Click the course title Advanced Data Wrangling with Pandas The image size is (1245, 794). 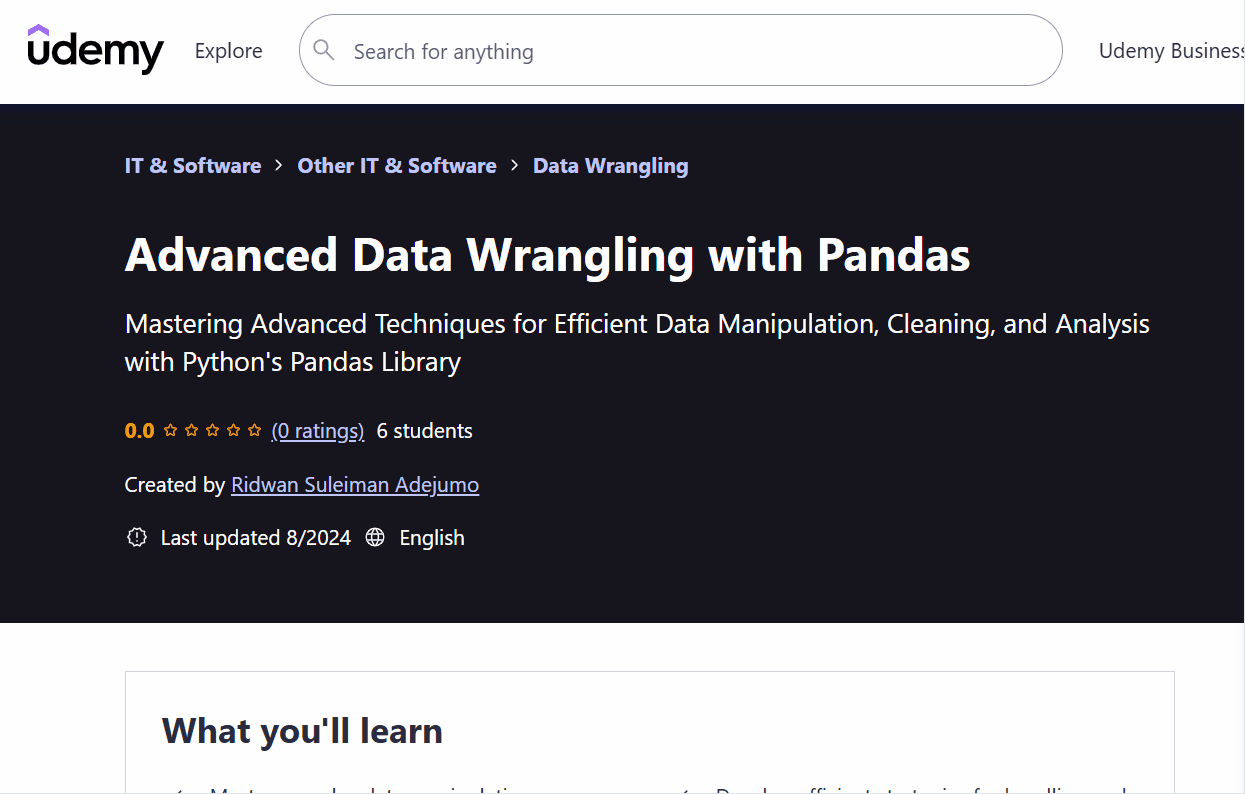click(x=548, y=255)
